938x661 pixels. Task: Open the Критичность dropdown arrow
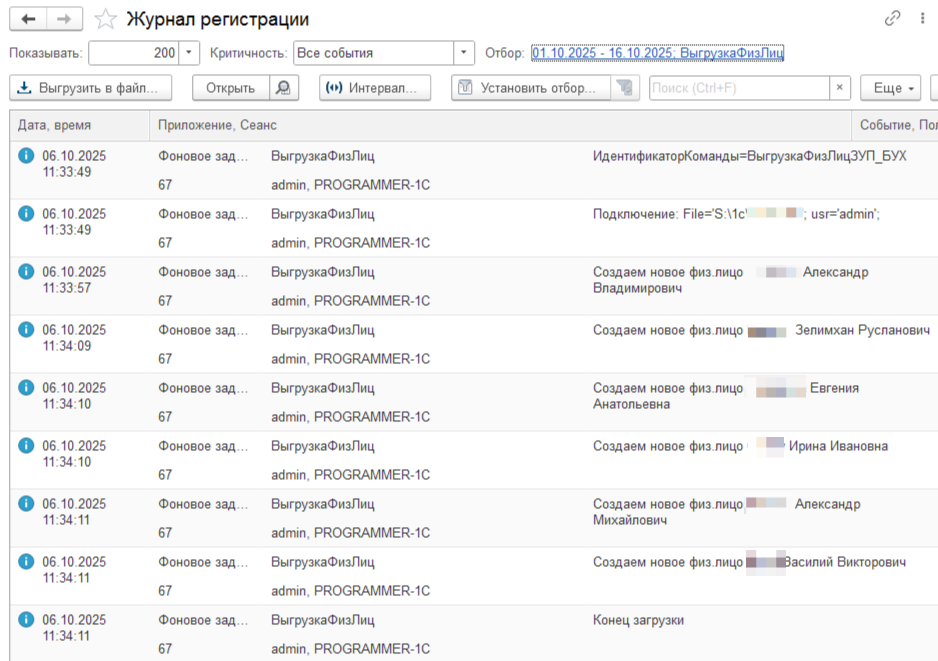464,53
